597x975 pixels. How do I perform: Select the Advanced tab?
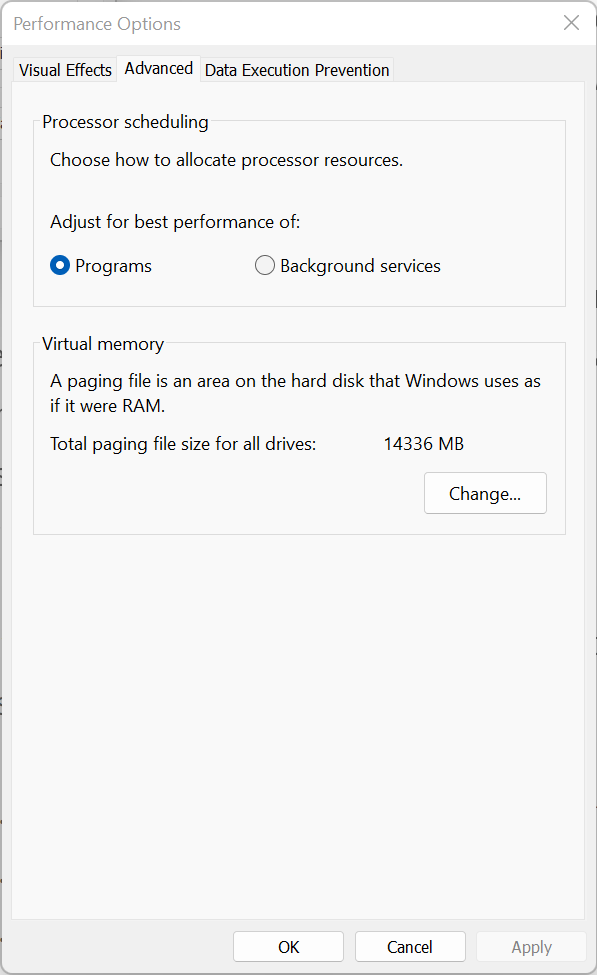(x=159, y=68)
